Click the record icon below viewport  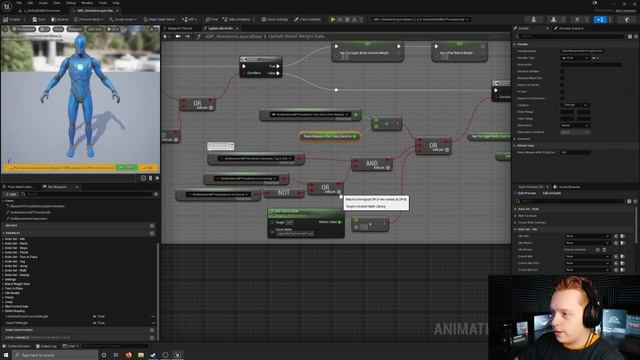tap(143, 178)
